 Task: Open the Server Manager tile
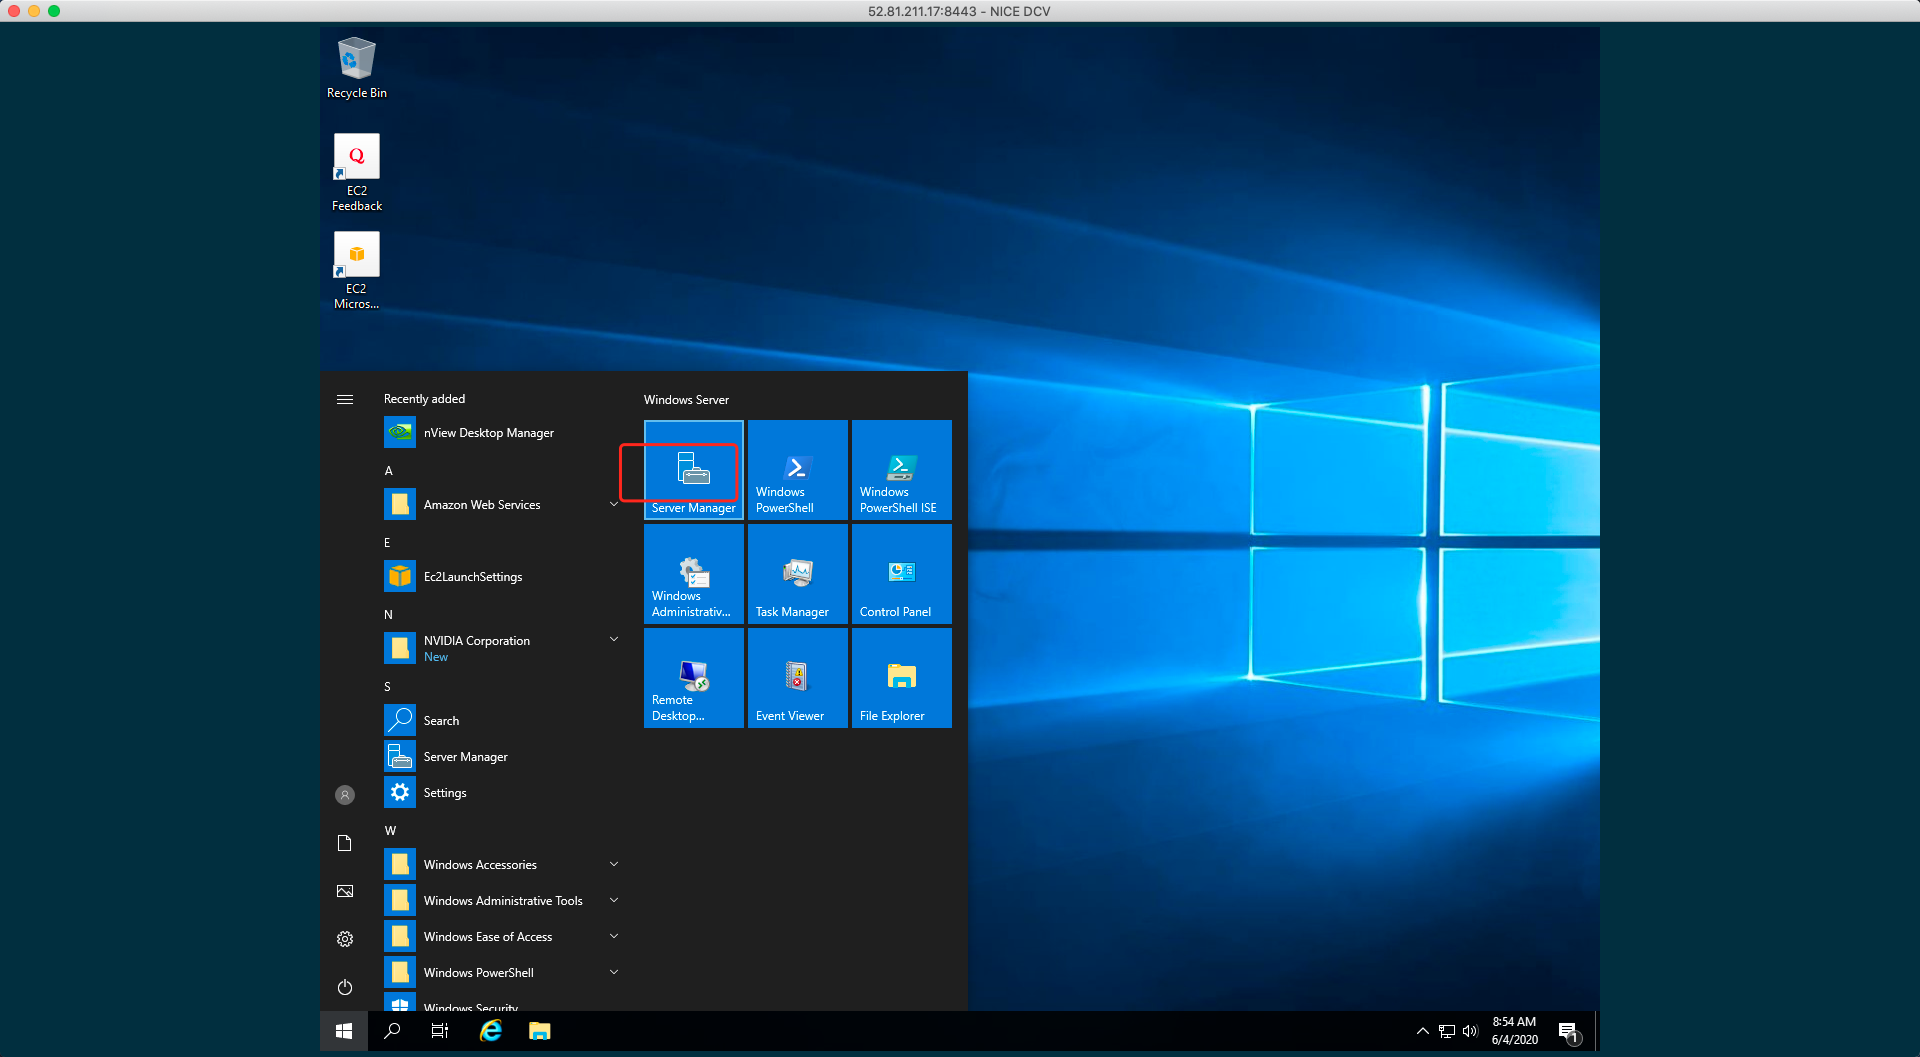pyautogui.click(x=694, y=470)
